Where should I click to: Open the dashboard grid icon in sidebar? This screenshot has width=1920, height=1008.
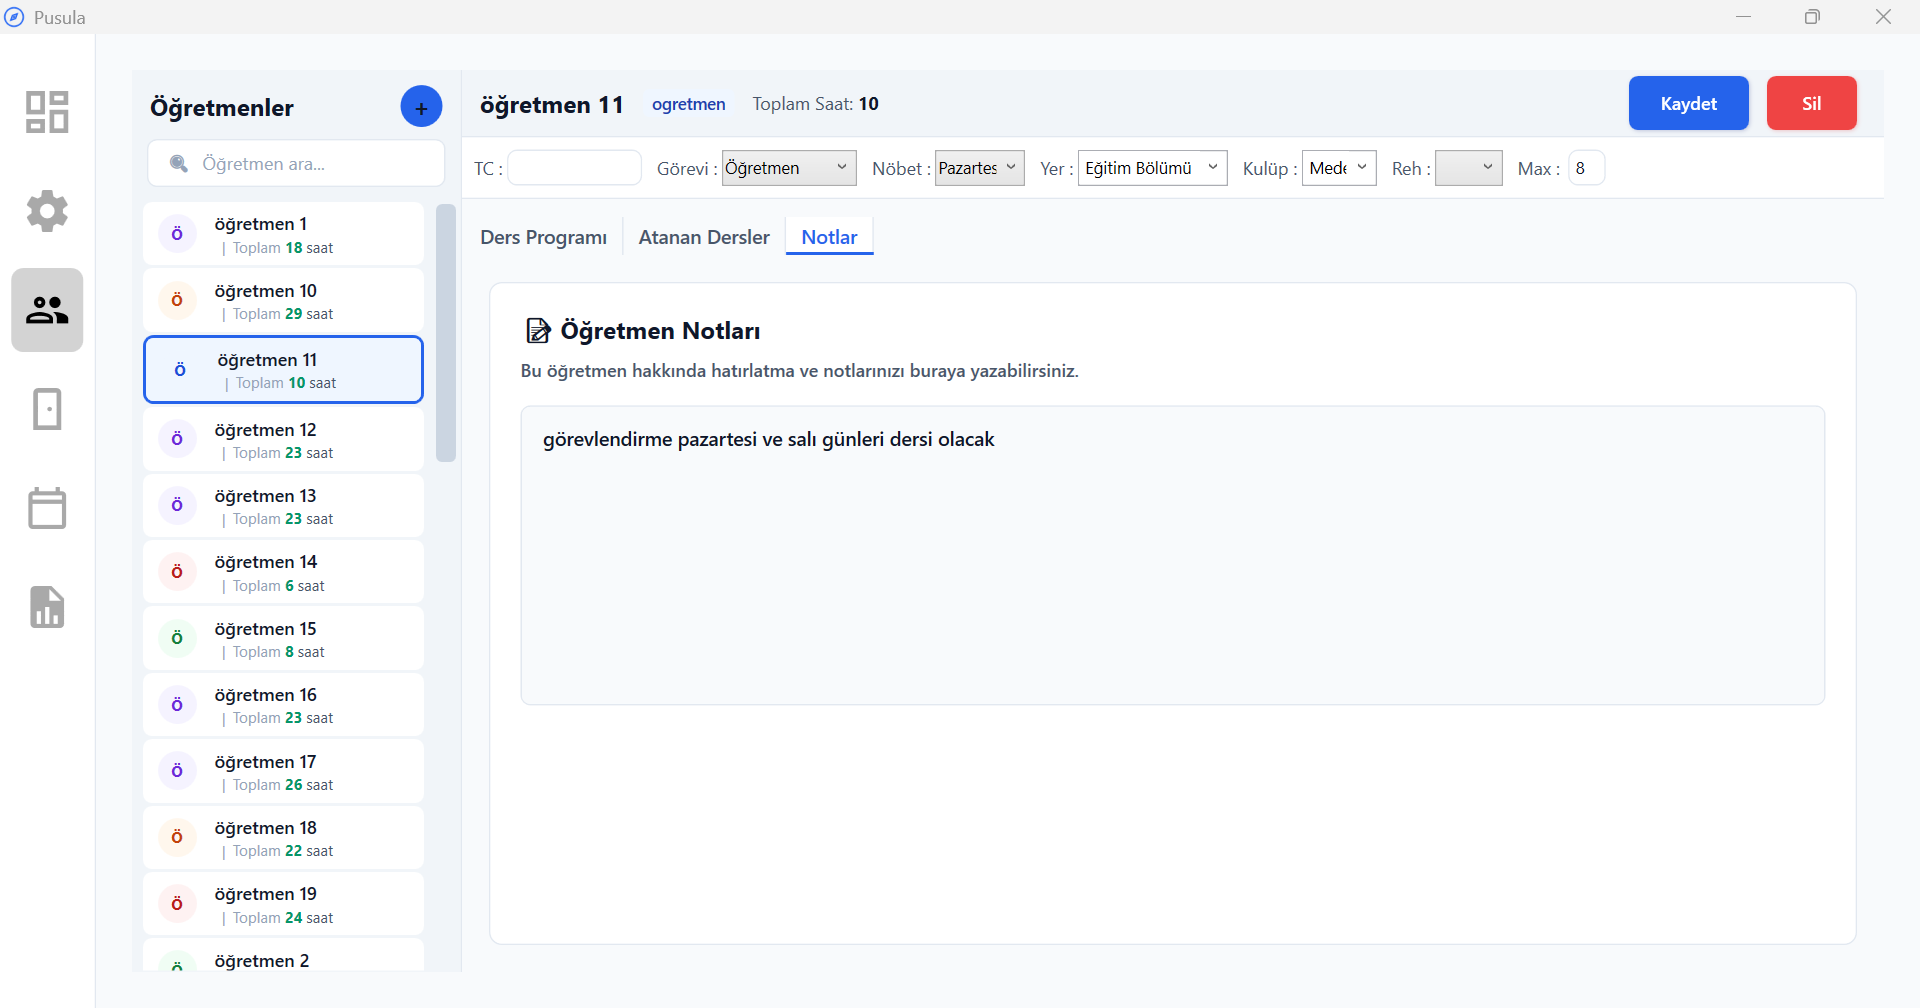click(47, 112)
